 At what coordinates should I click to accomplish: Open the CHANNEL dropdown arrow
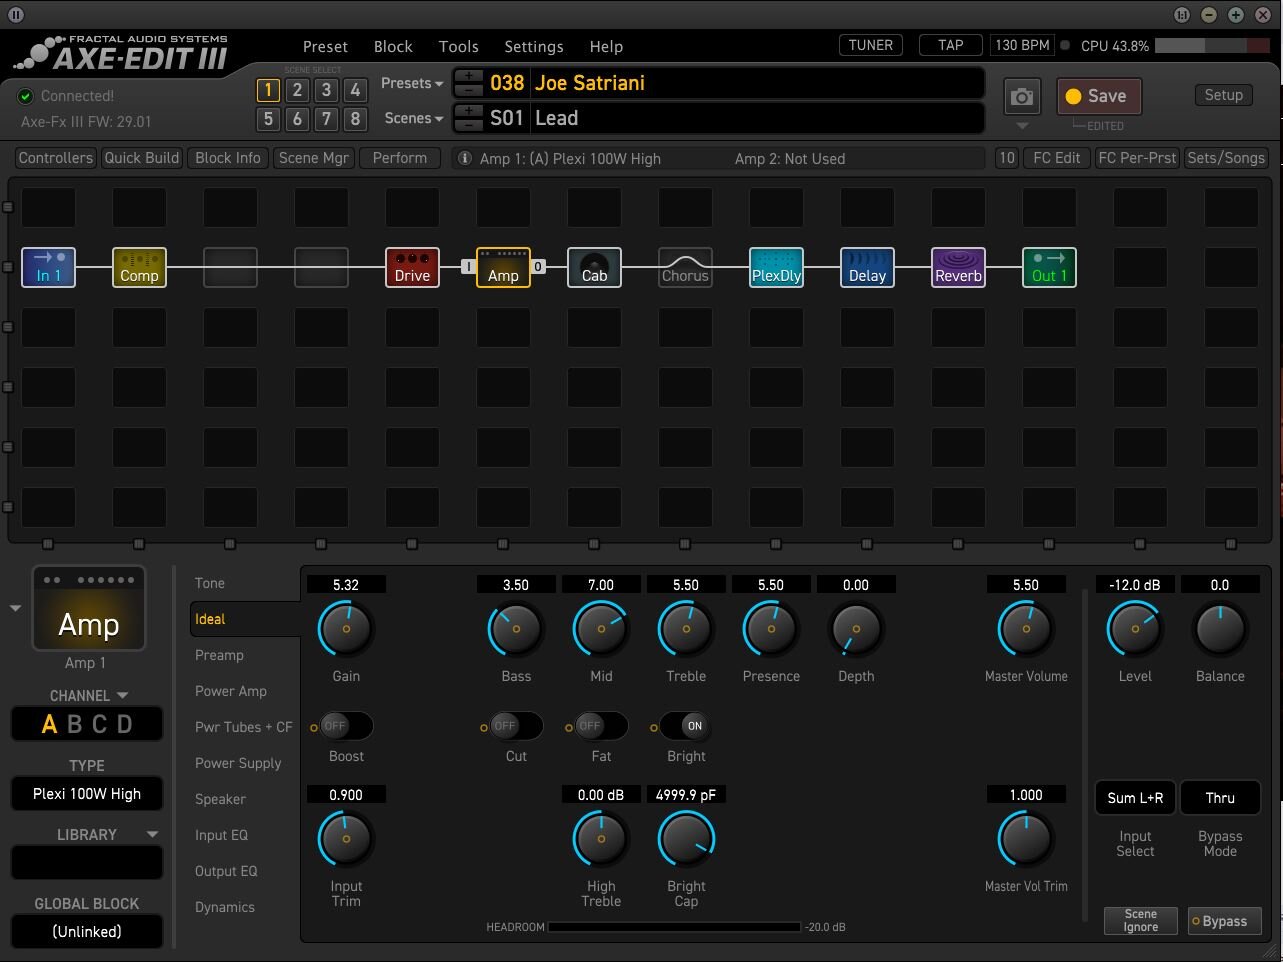pos(123,695)
